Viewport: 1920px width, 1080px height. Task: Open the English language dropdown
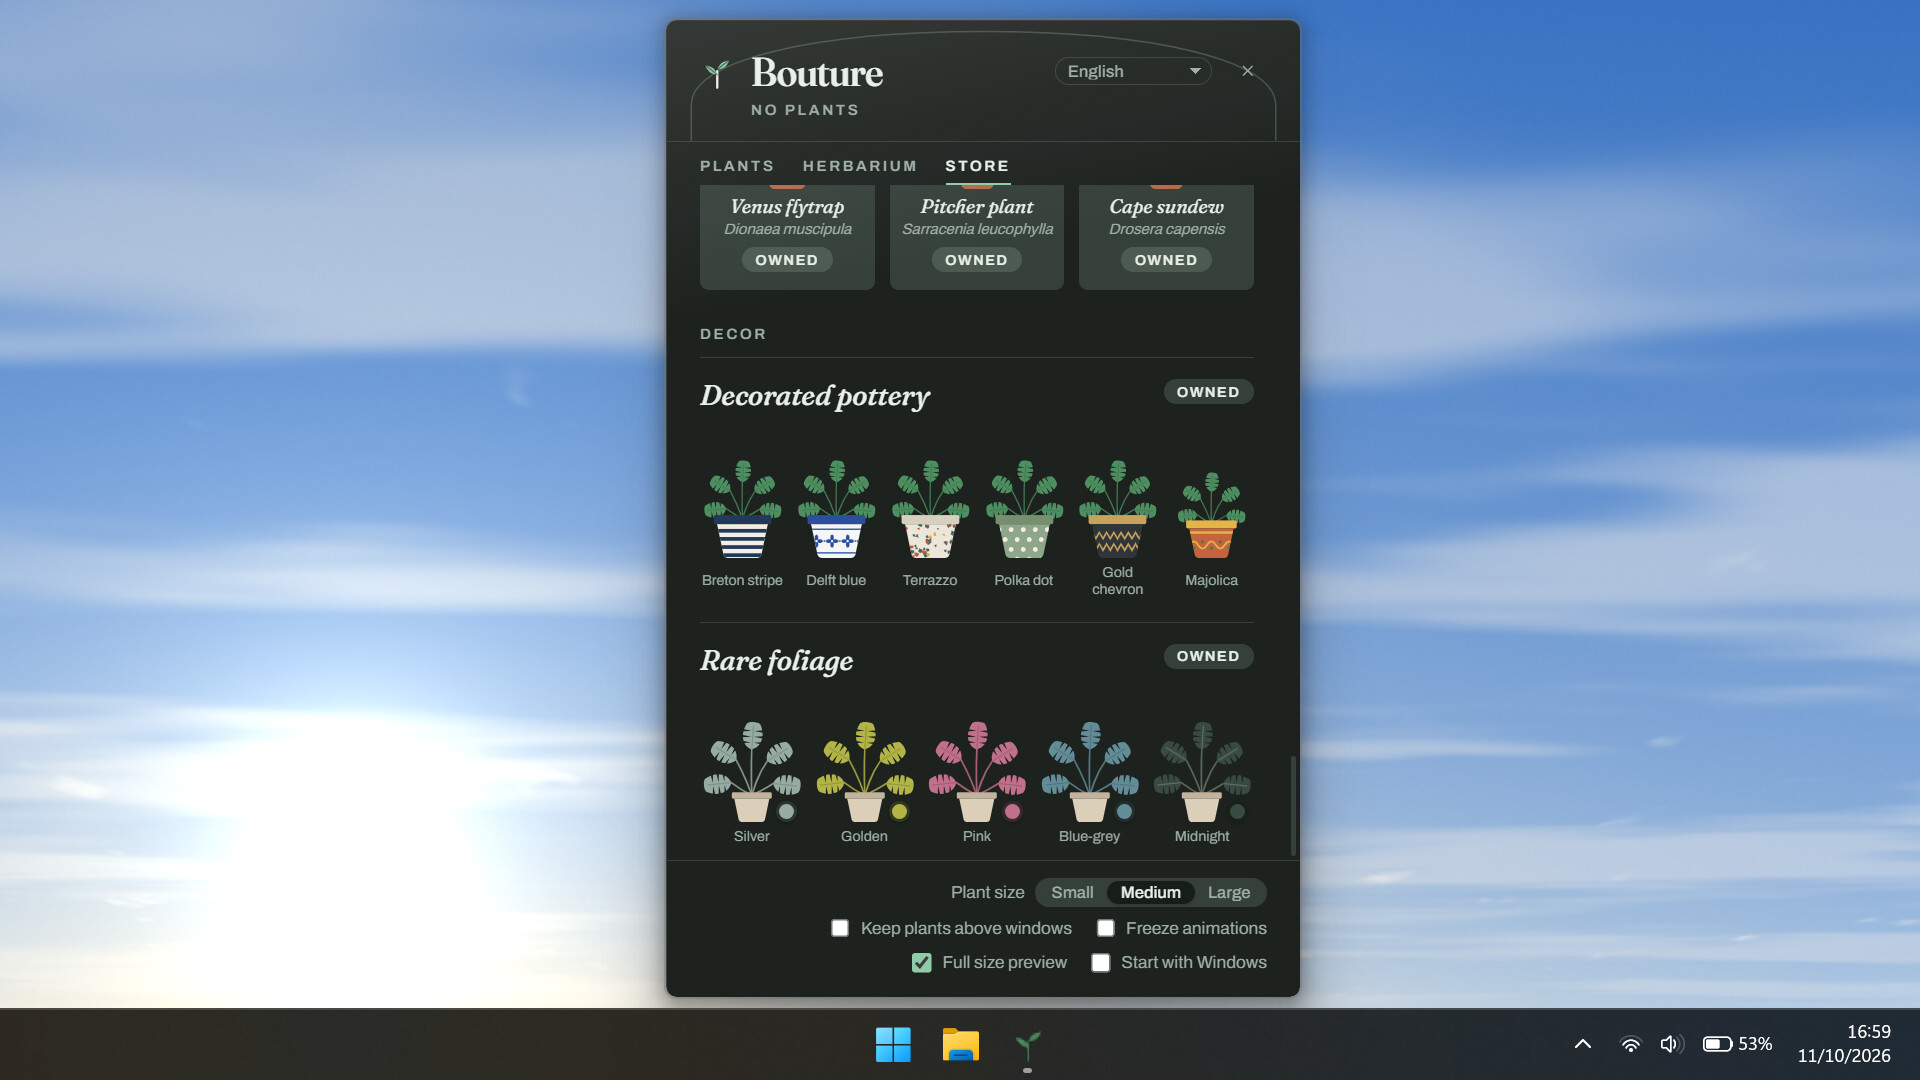[x=1133, y=71]
